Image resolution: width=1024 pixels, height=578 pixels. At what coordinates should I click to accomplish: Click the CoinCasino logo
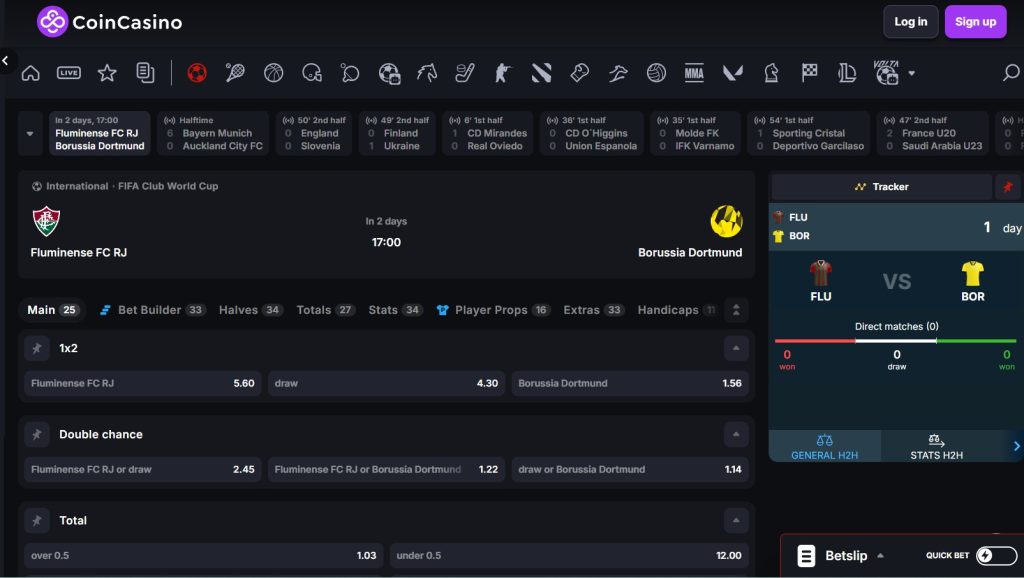[x=109, y=22]
